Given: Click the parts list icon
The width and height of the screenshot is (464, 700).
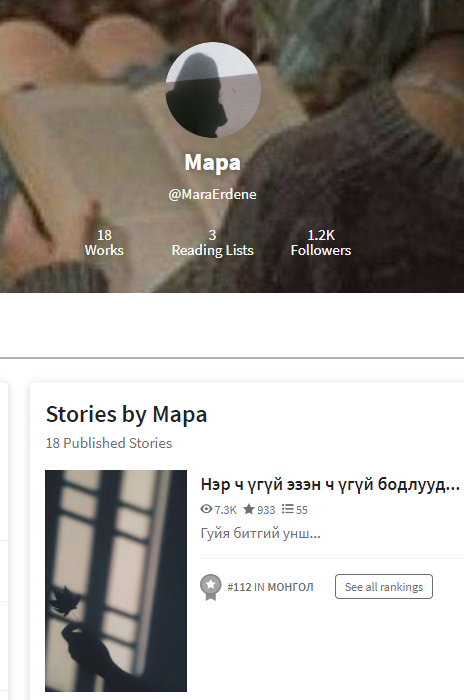Looking at the screenshot, I should (x=288, y=509).
